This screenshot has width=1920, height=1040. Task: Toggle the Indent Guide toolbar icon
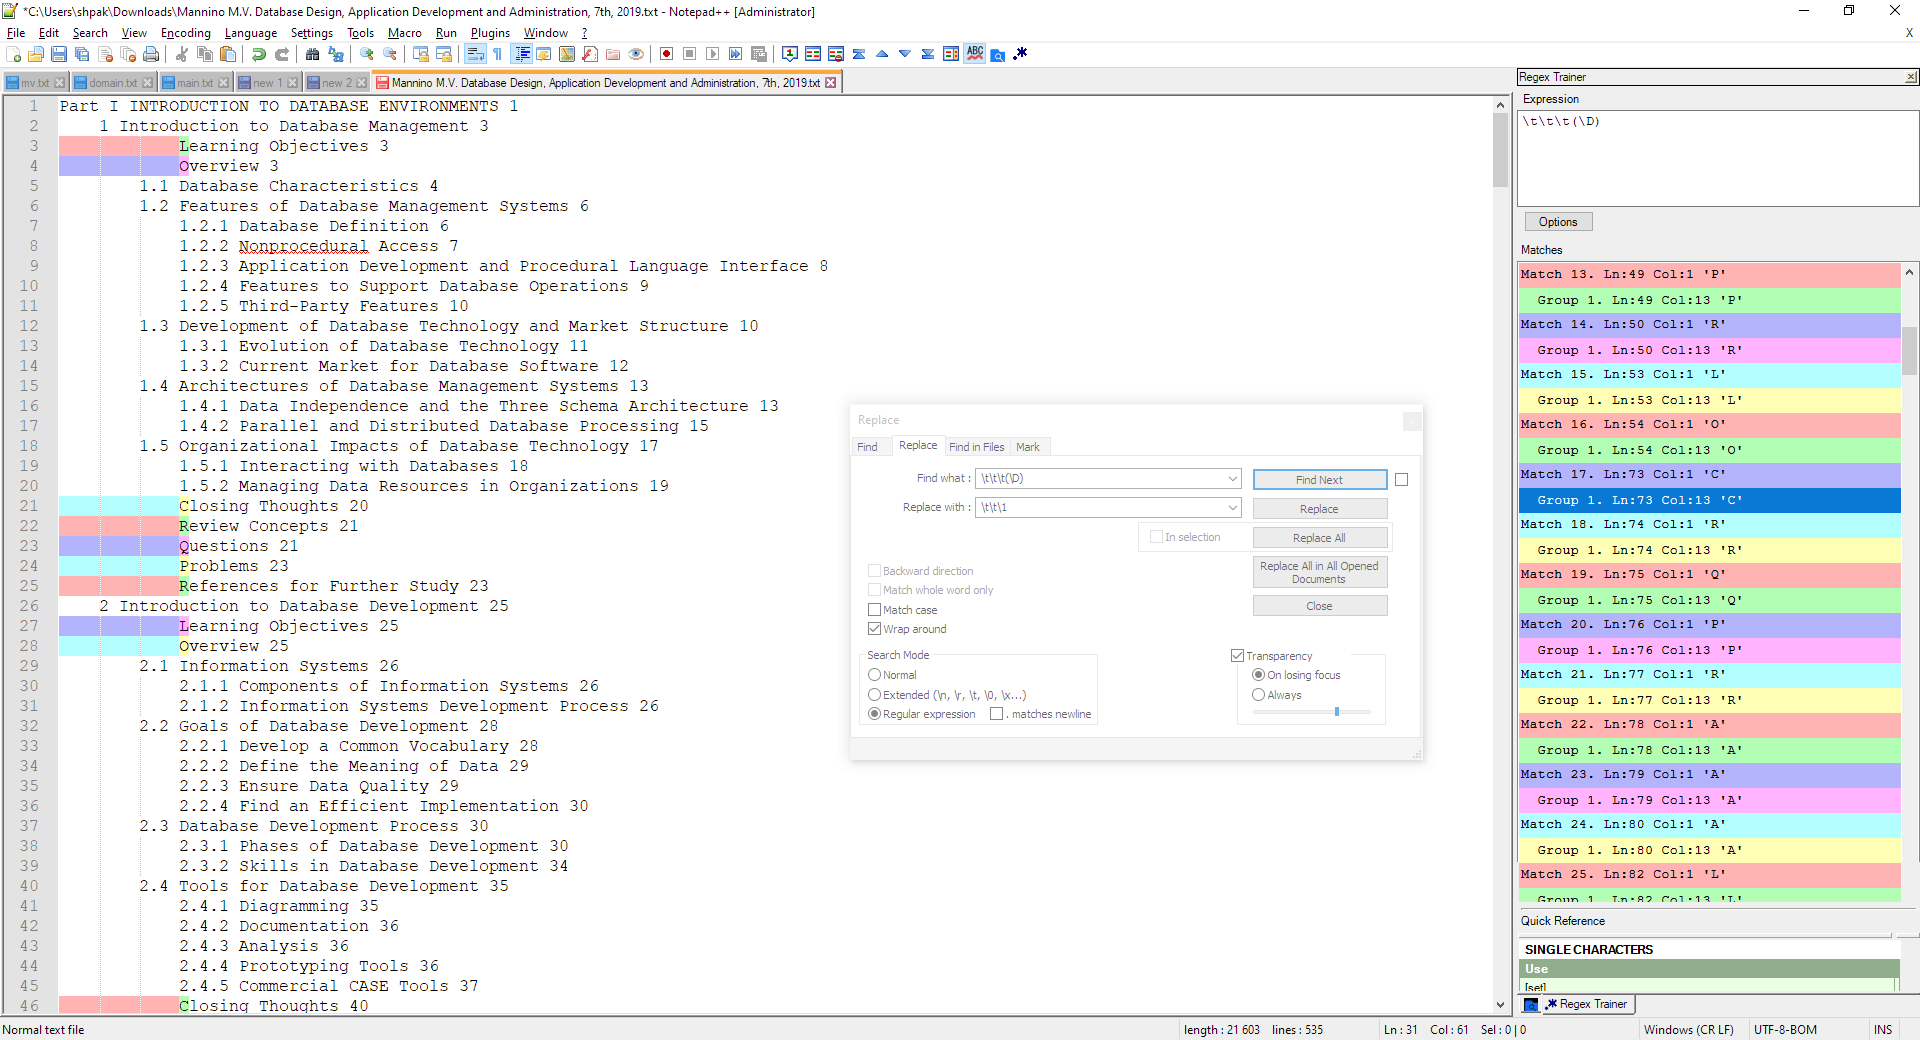click(521, 54)
